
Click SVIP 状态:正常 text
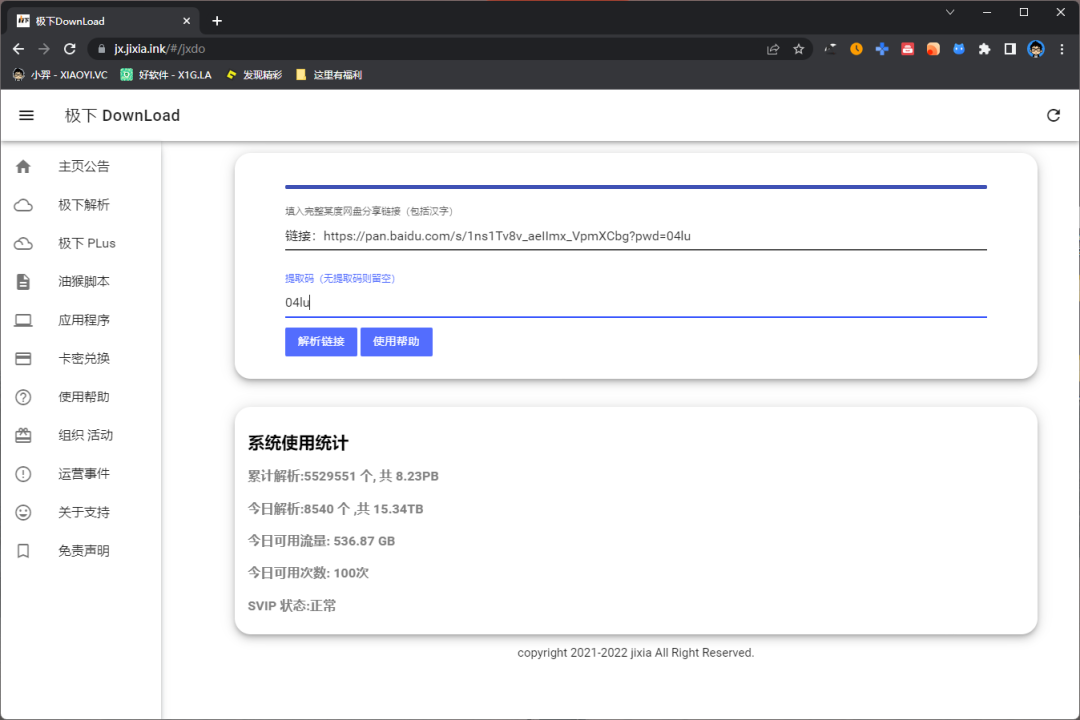292,606
